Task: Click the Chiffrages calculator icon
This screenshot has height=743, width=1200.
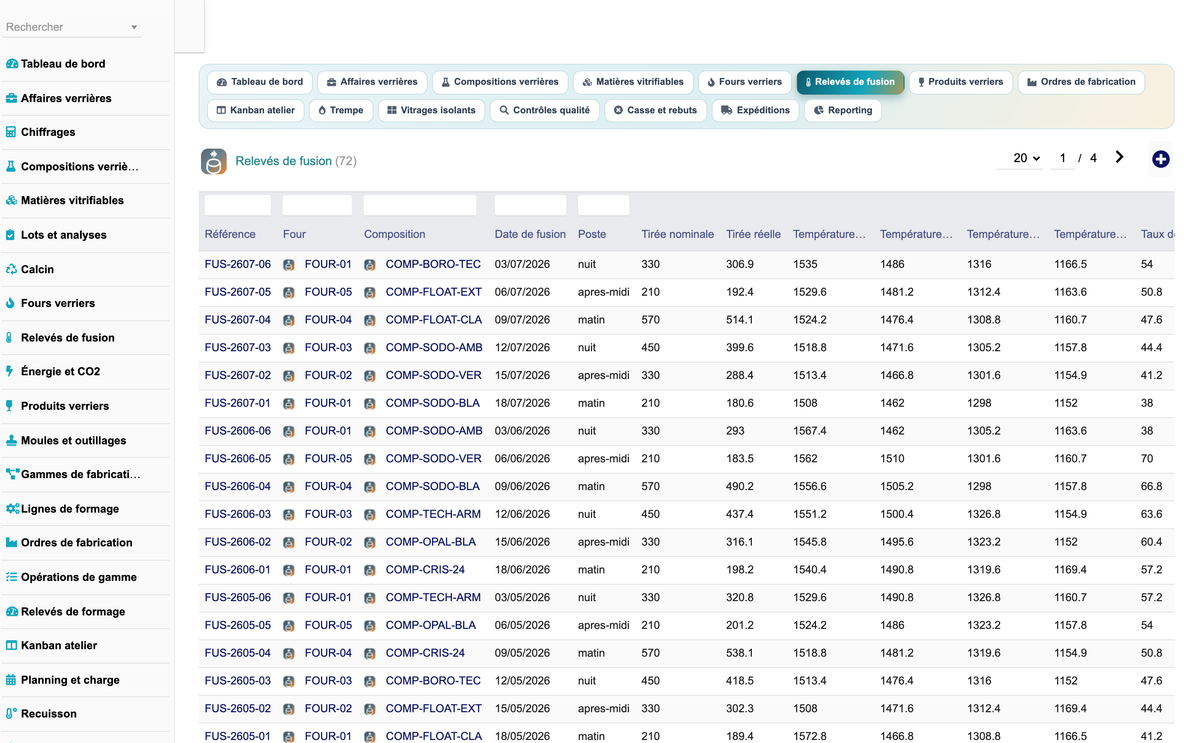Action: click(12, 132)
